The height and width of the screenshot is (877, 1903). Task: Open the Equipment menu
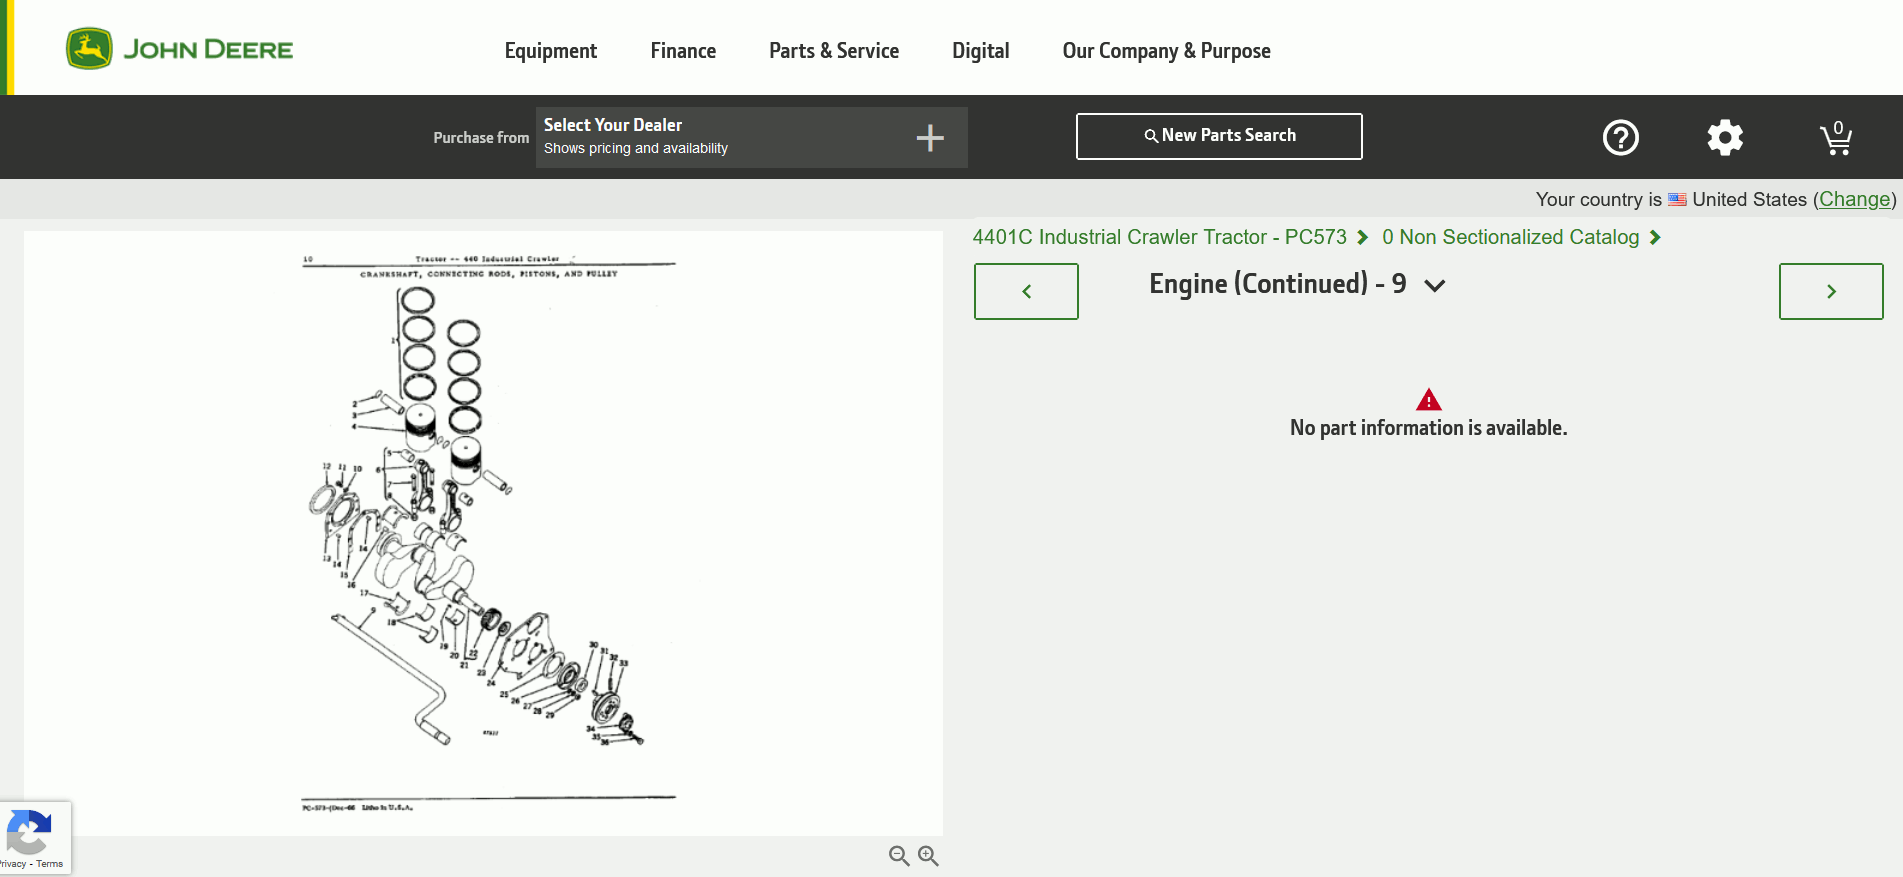coord(550,51)
